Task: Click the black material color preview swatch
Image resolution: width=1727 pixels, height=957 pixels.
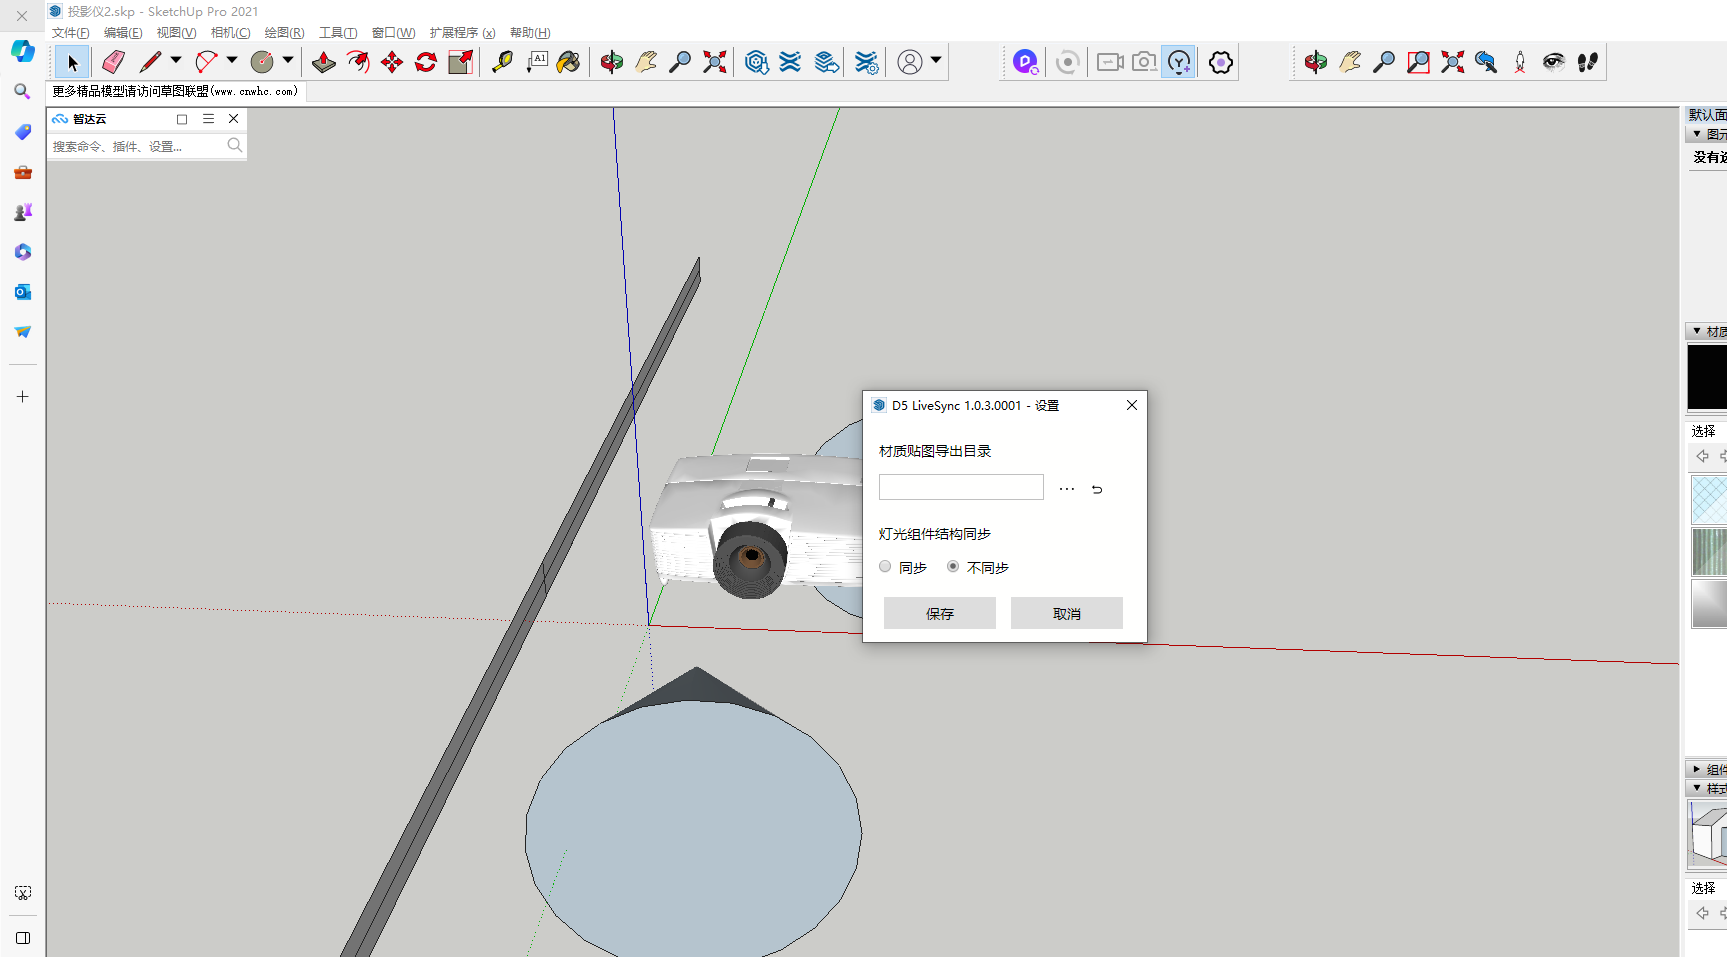Action: coord(1707,377)
